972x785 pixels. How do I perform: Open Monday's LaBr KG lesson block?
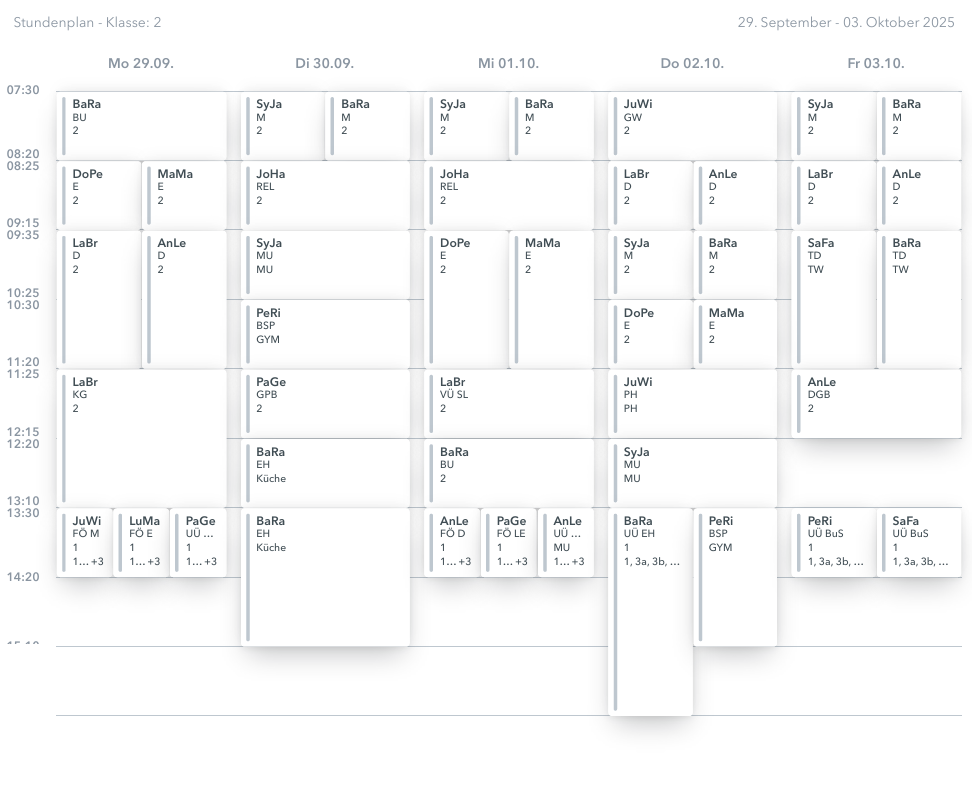142,438
